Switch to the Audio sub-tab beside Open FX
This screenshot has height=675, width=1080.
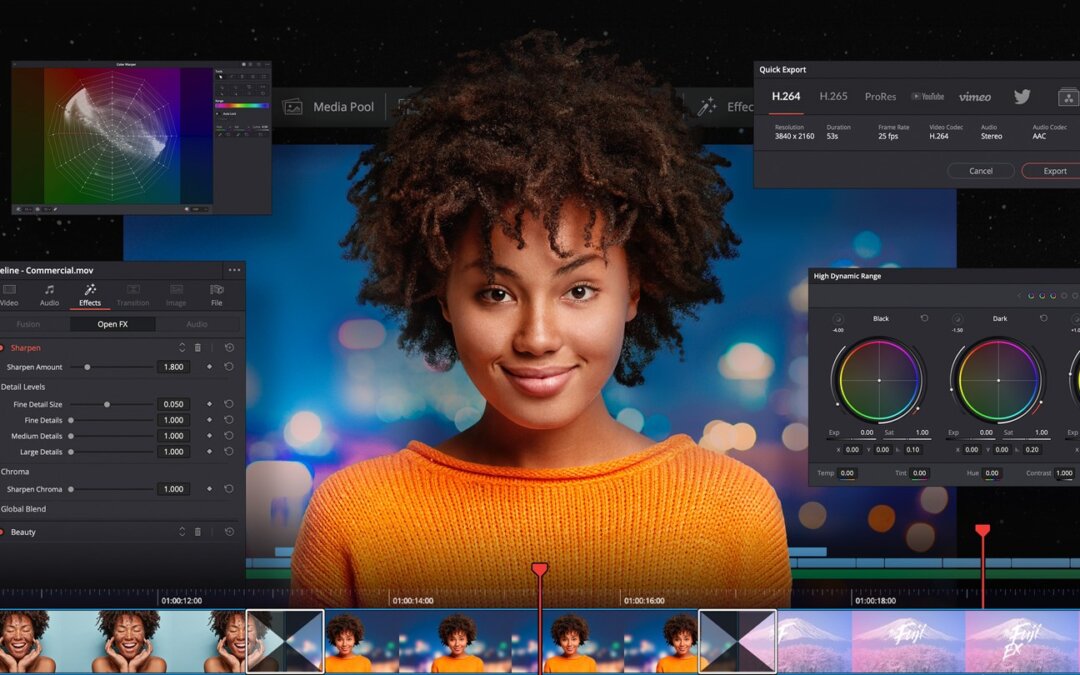(x=196, y=324)
